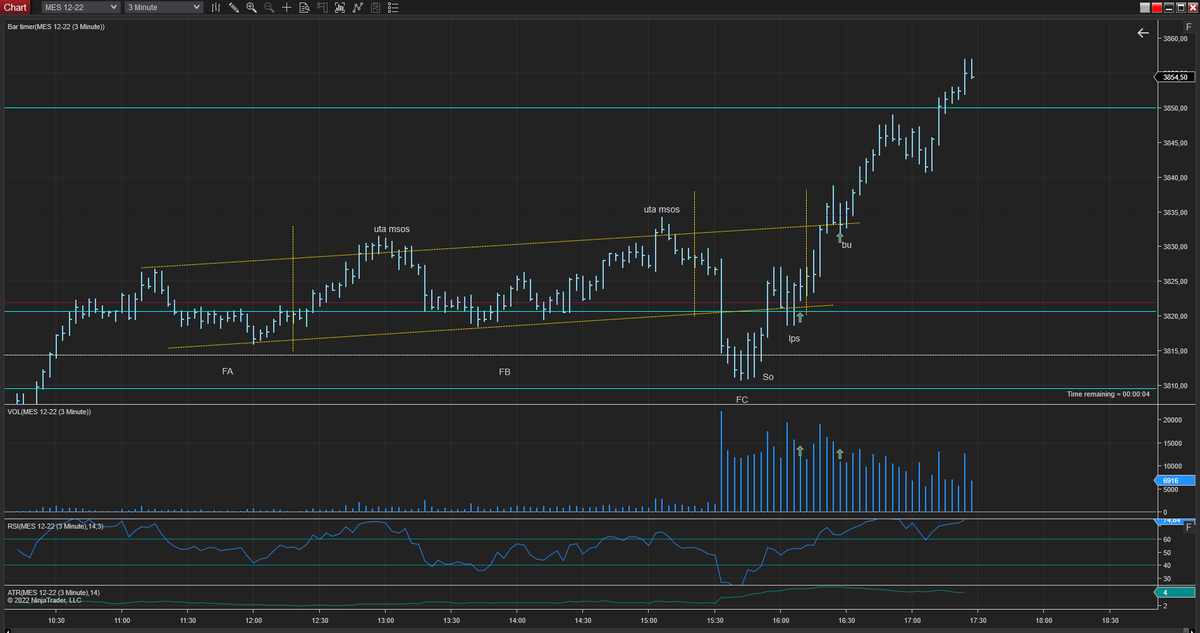Select the zoom out magnifier tool
The width and height of the screenshot is (1200, 633).
(x=269, y=7)
